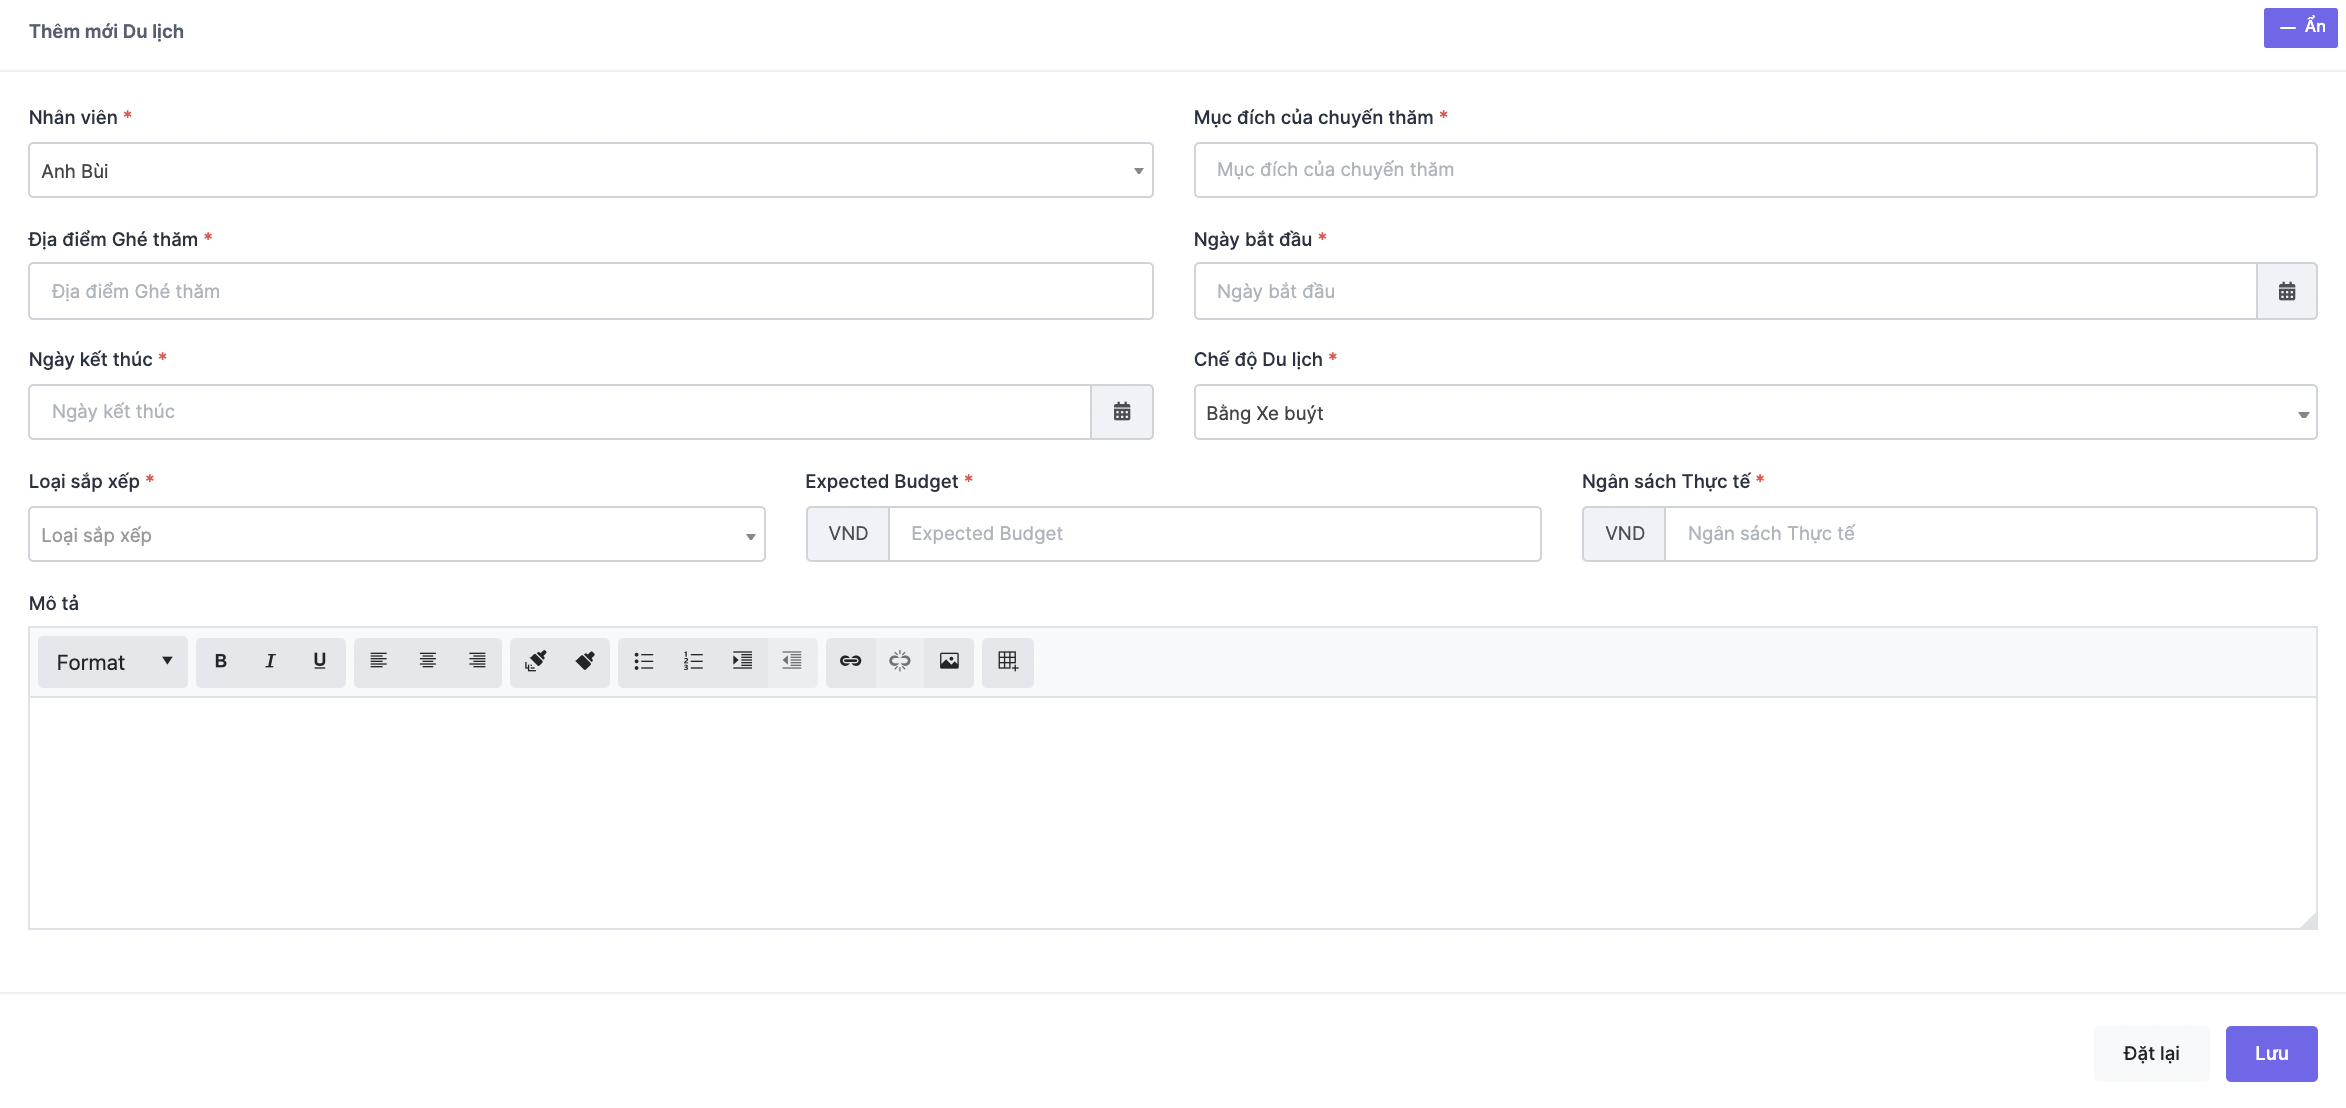Click the Mô tả label
The width and height of the screenshot is (2346, 1108).
[x=54, y=603]
